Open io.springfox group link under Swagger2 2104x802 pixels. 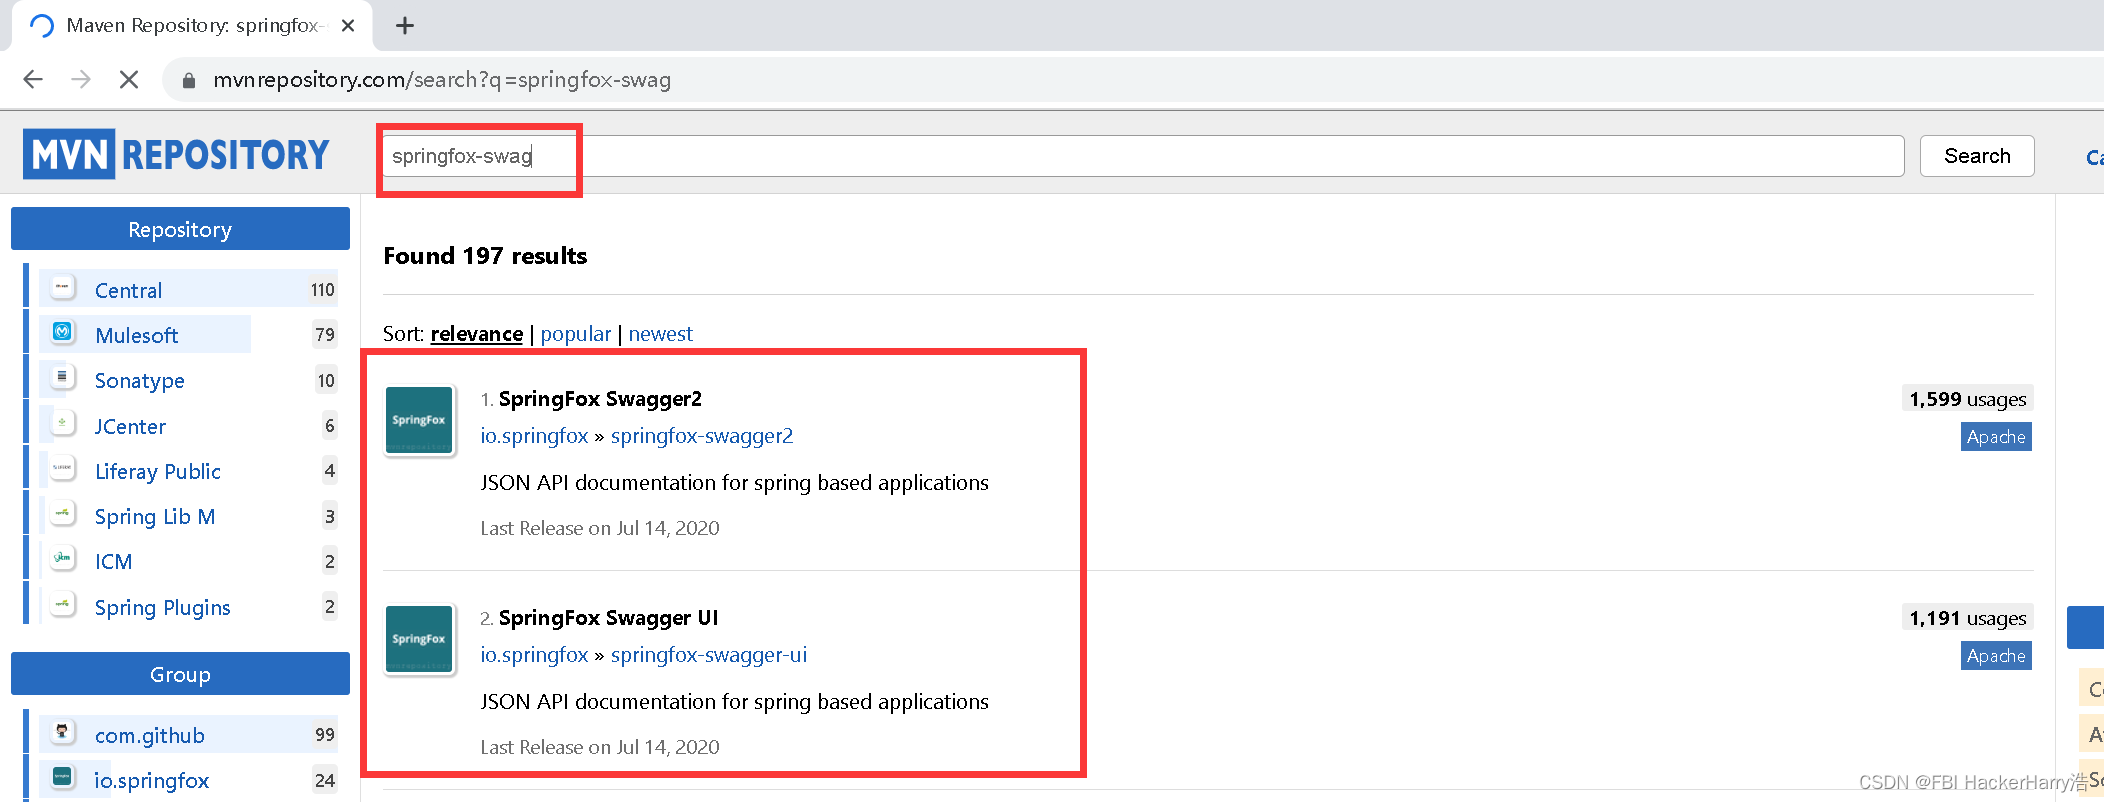535,436
